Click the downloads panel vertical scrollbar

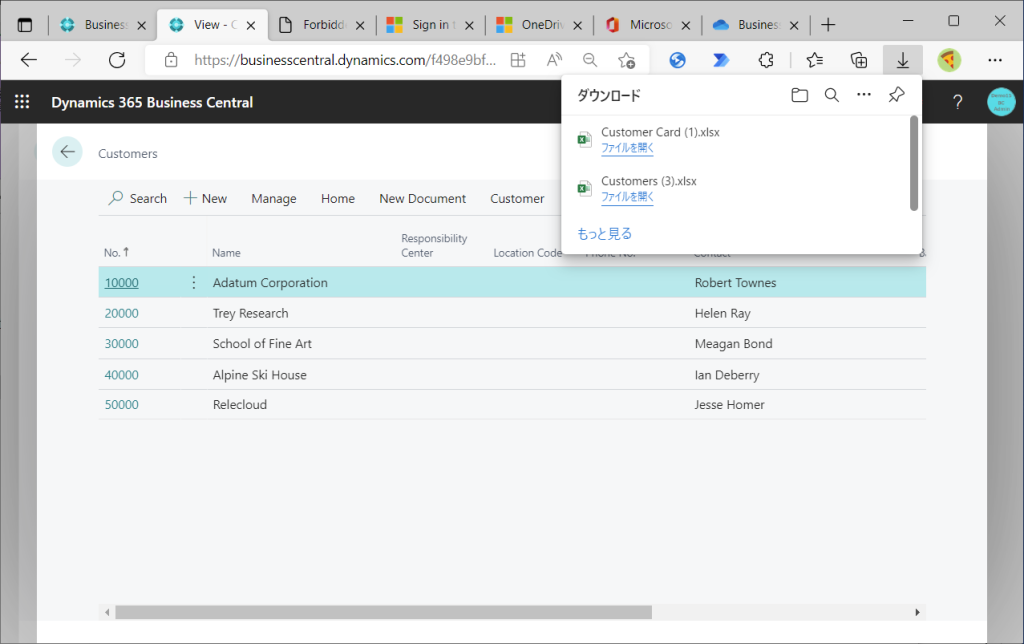coord(914,163)
